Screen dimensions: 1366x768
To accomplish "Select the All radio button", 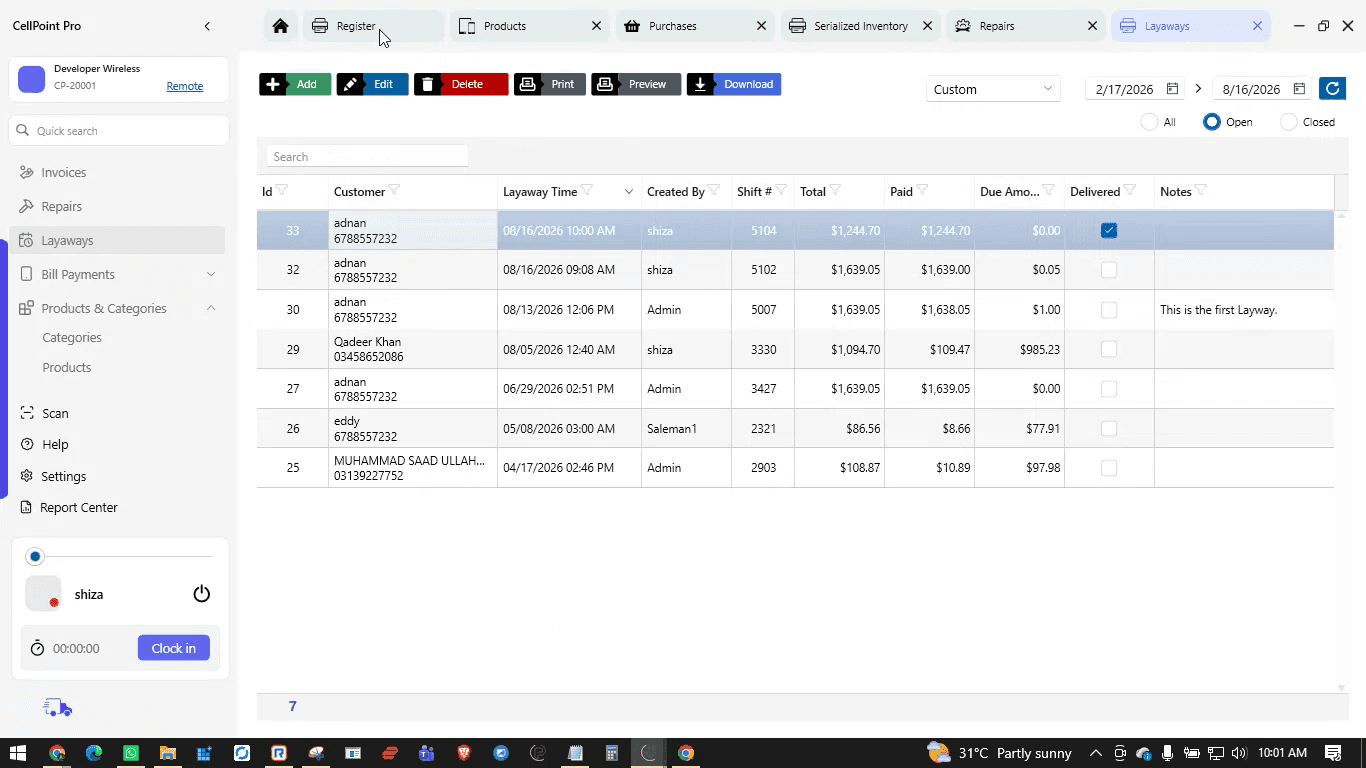I will [x=1149, y=122].
